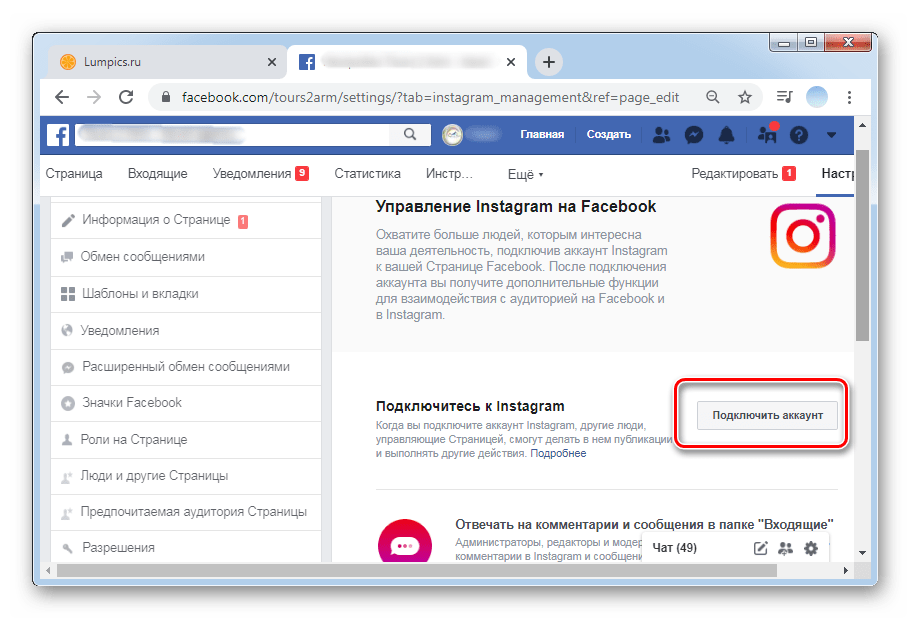Click the Подключитесь к Instagram heading
Viewport: 911px width, 619px height.
coord(470,406)
